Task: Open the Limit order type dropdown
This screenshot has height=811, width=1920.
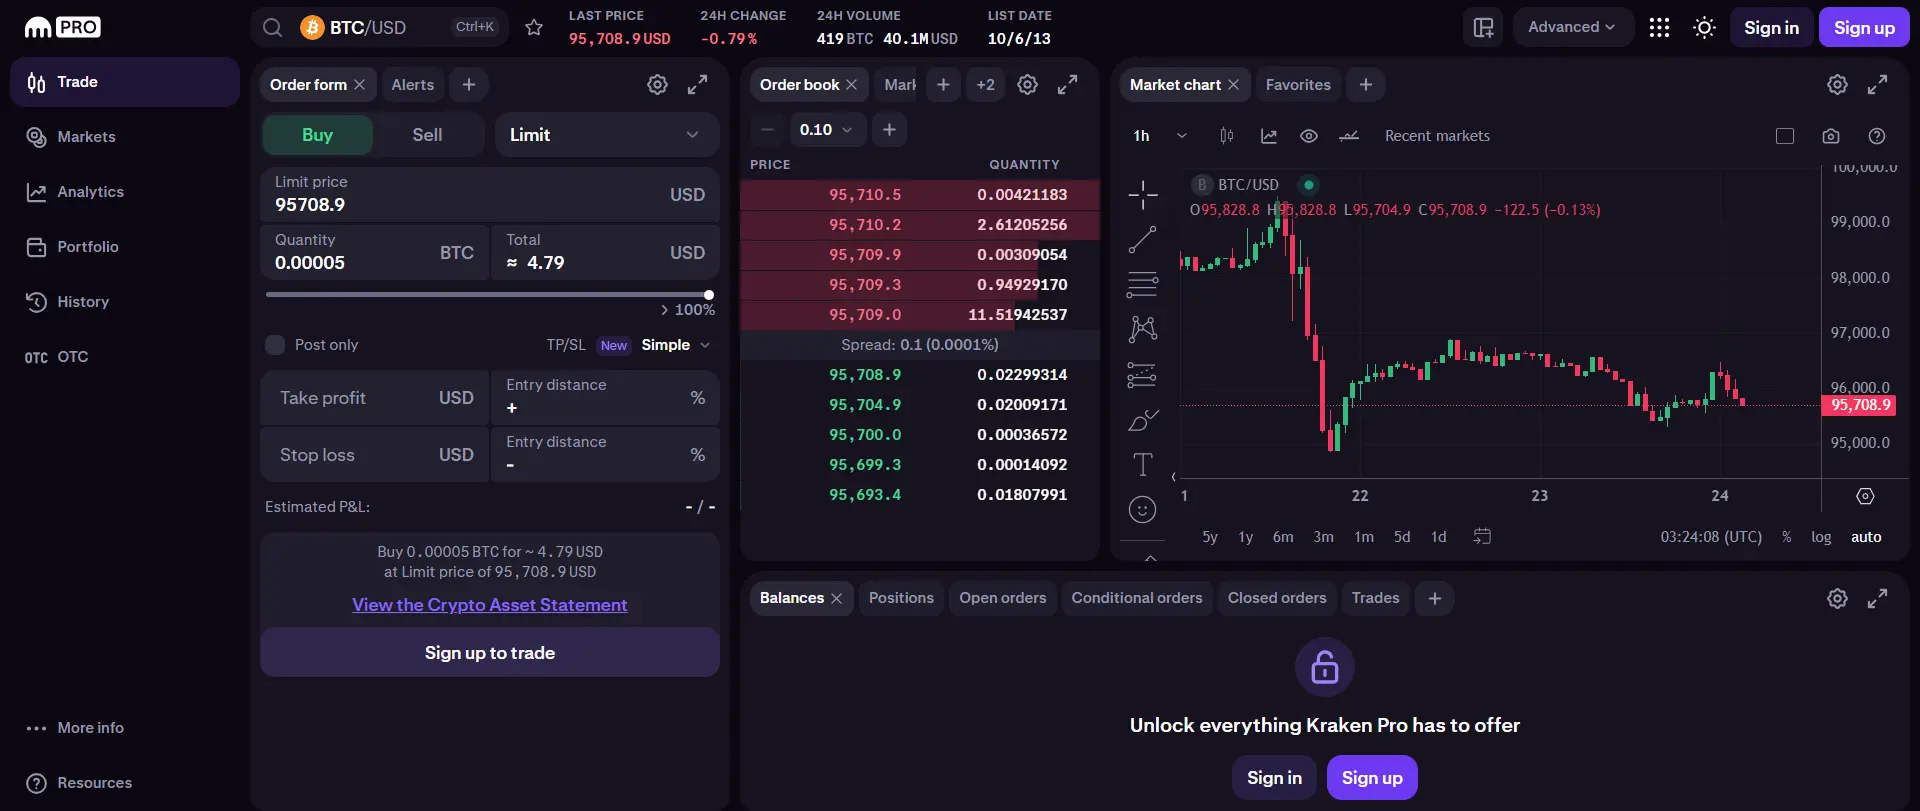Action: pyautogui.click(x=607, y=135)
